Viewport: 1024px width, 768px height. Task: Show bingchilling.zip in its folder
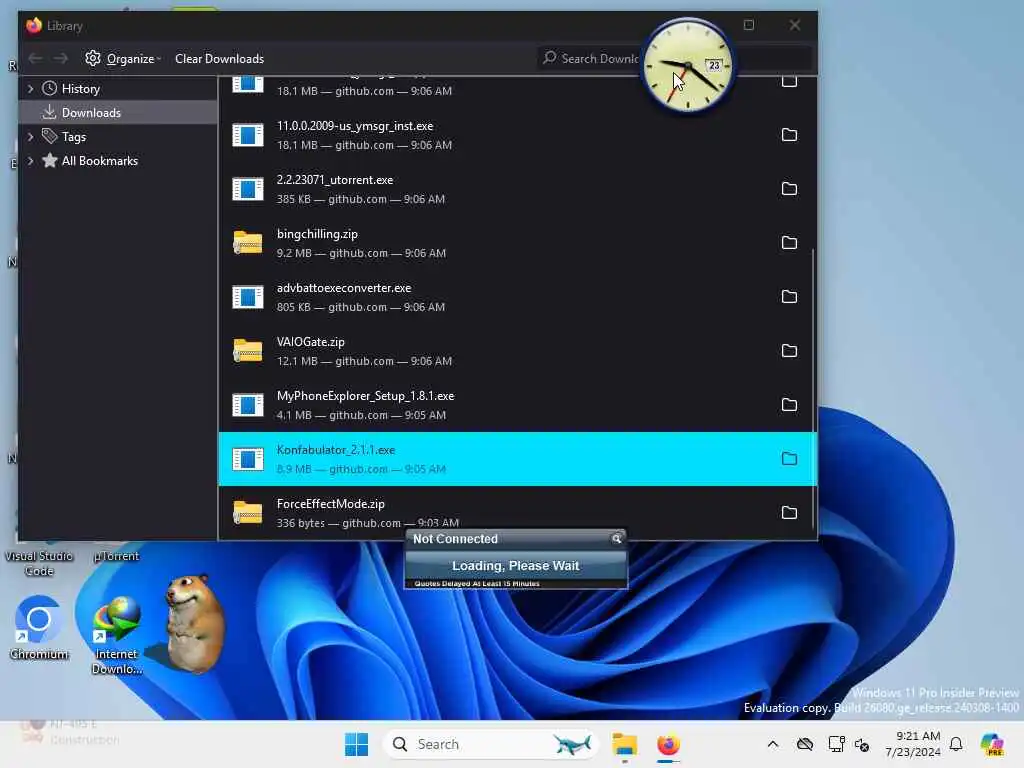[x=789, y=243]
